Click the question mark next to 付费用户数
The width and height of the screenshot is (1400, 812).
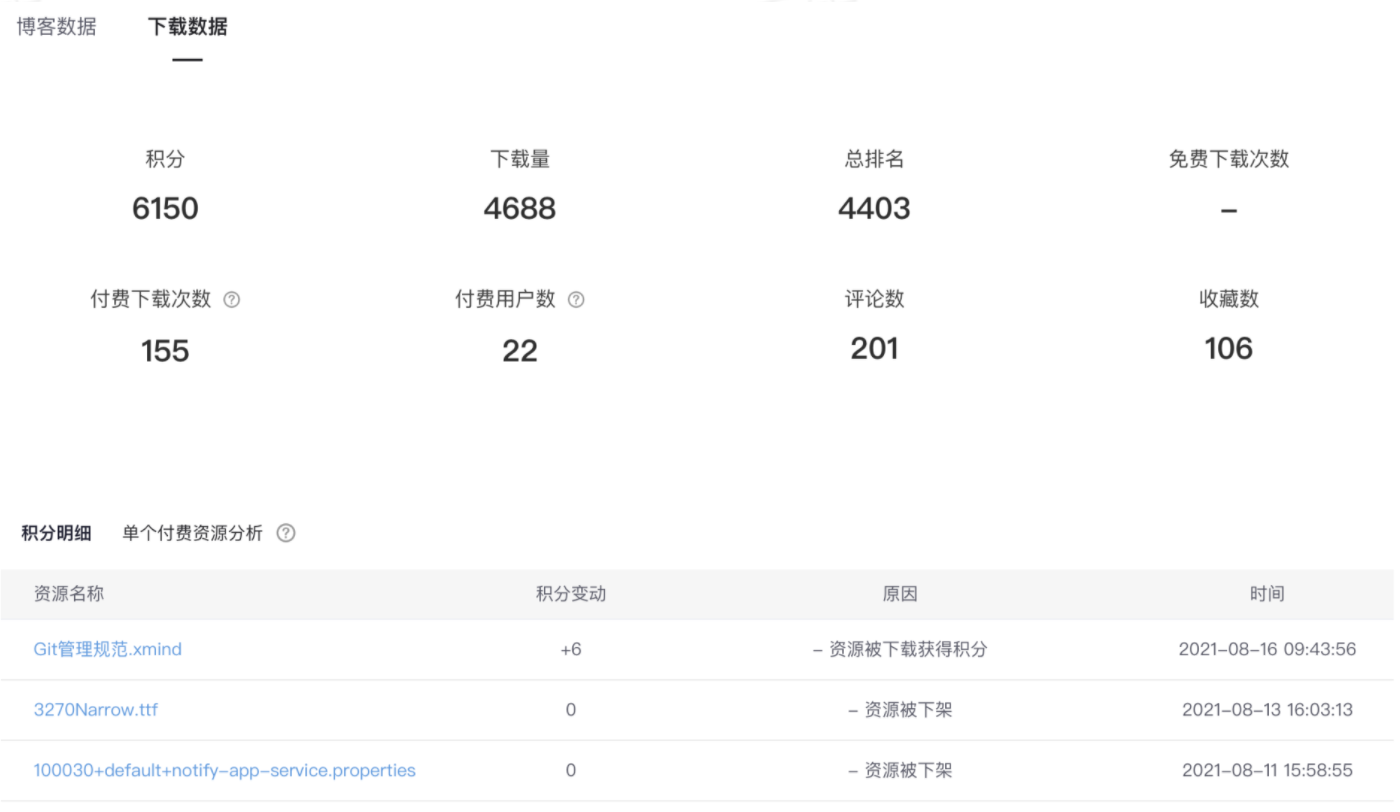[x=576, y=299]
